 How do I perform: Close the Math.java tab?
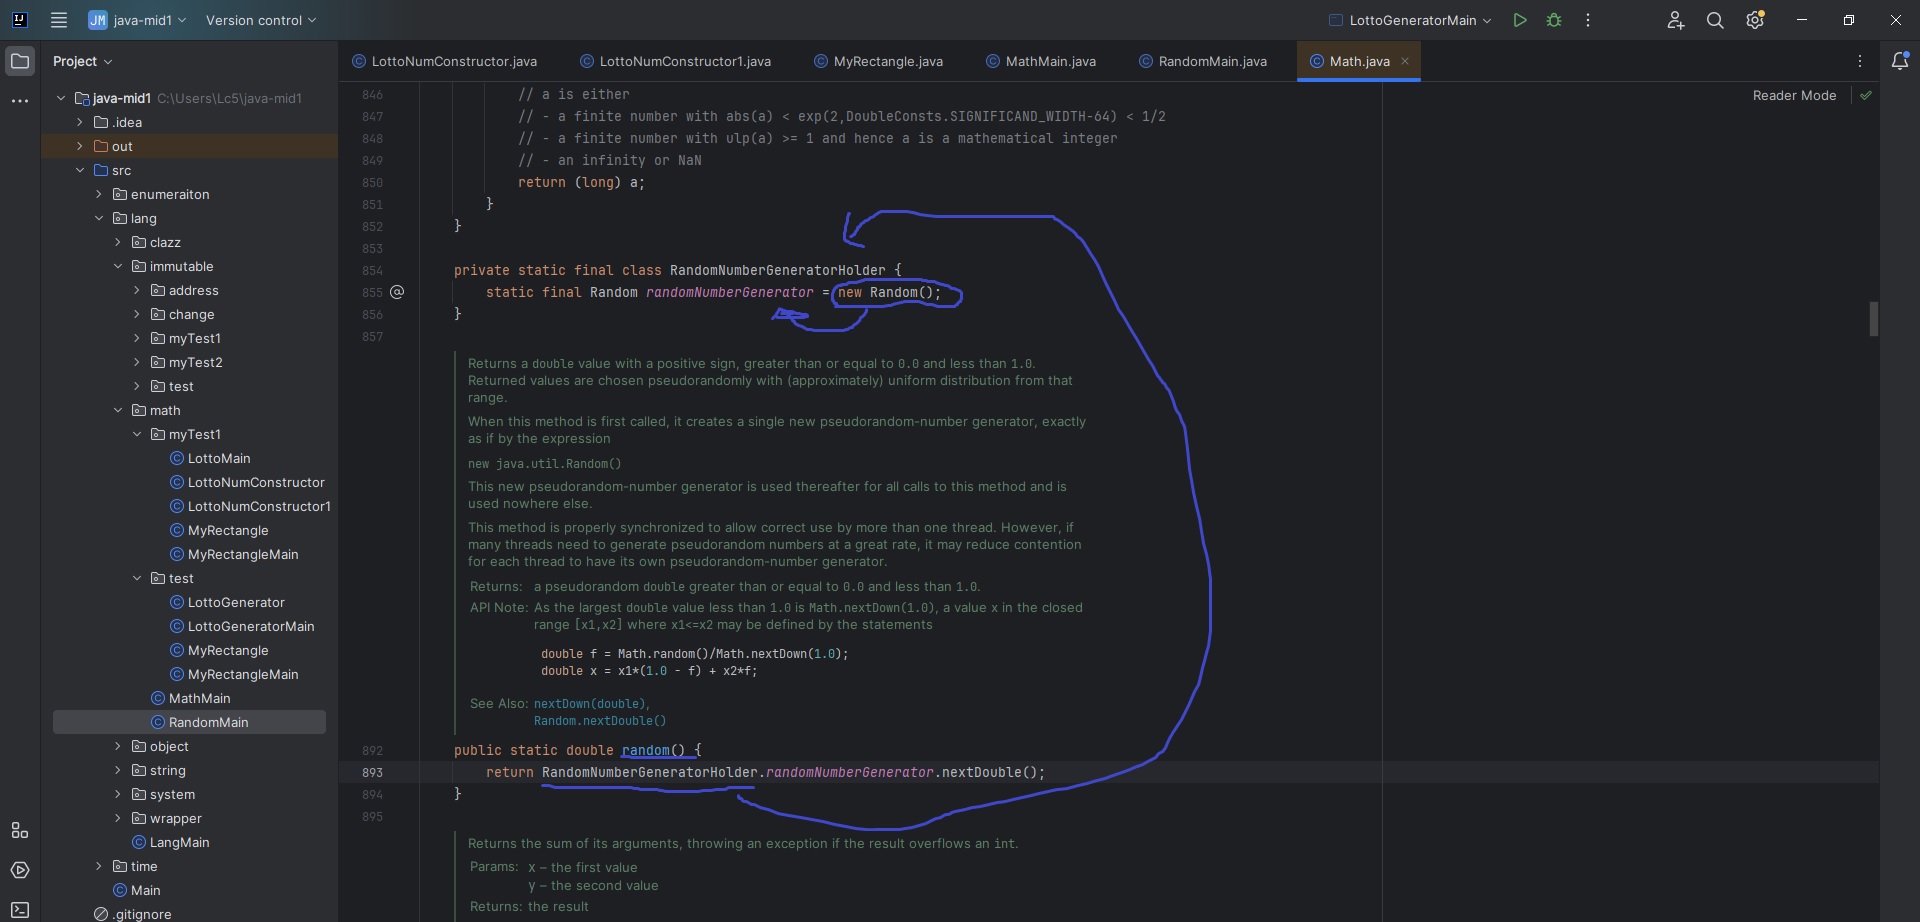pyautogui.click(x=1405, y=61)
